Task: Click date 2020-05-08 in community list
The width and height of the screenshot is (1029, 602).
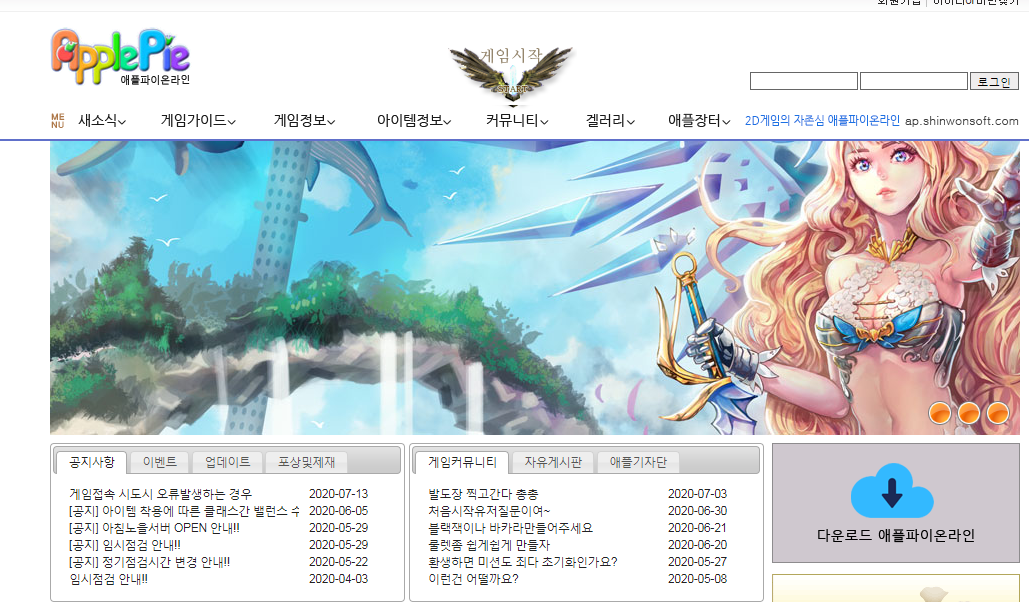Action: click(x=698, y=579)
